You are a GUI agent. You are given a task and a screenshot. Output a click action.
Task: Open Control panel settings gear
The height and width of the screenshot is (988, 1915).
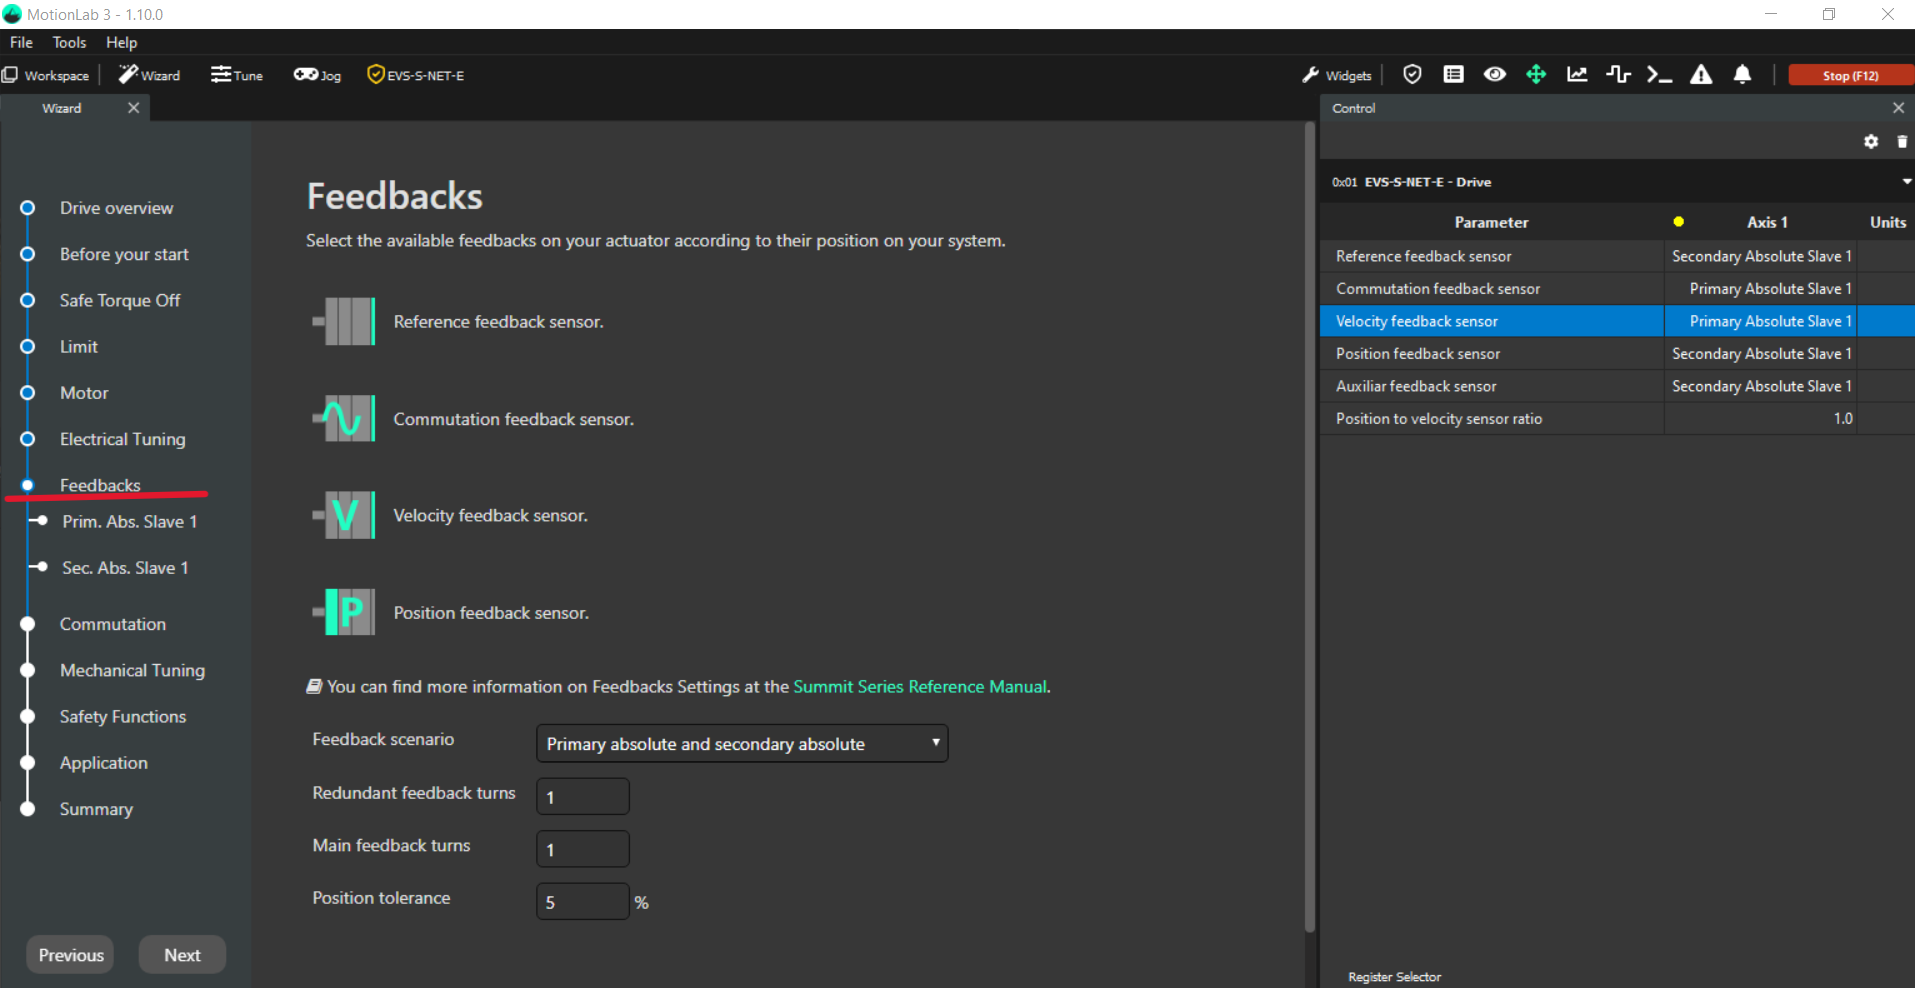pyautogui.click(x=1871, y=142)
